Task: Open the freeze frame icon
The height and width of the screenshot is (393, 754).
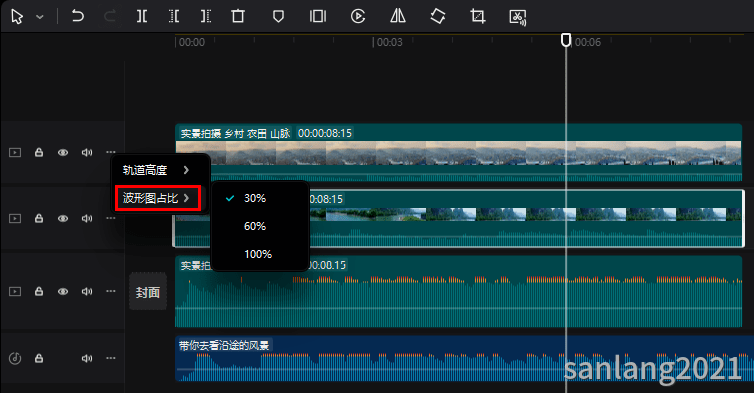Action: coord(318,16)
